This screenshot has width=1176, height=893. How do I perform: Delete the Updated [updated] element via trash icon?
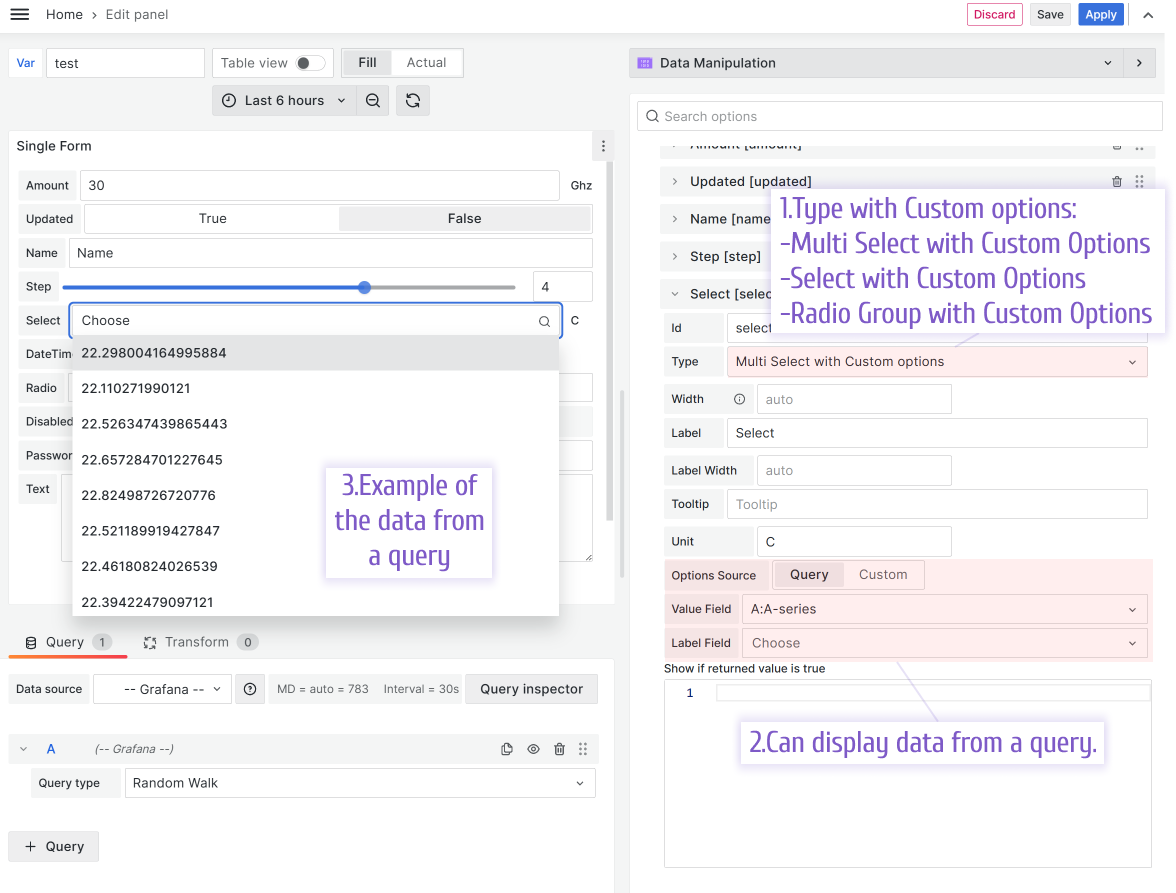[1117, 181]
